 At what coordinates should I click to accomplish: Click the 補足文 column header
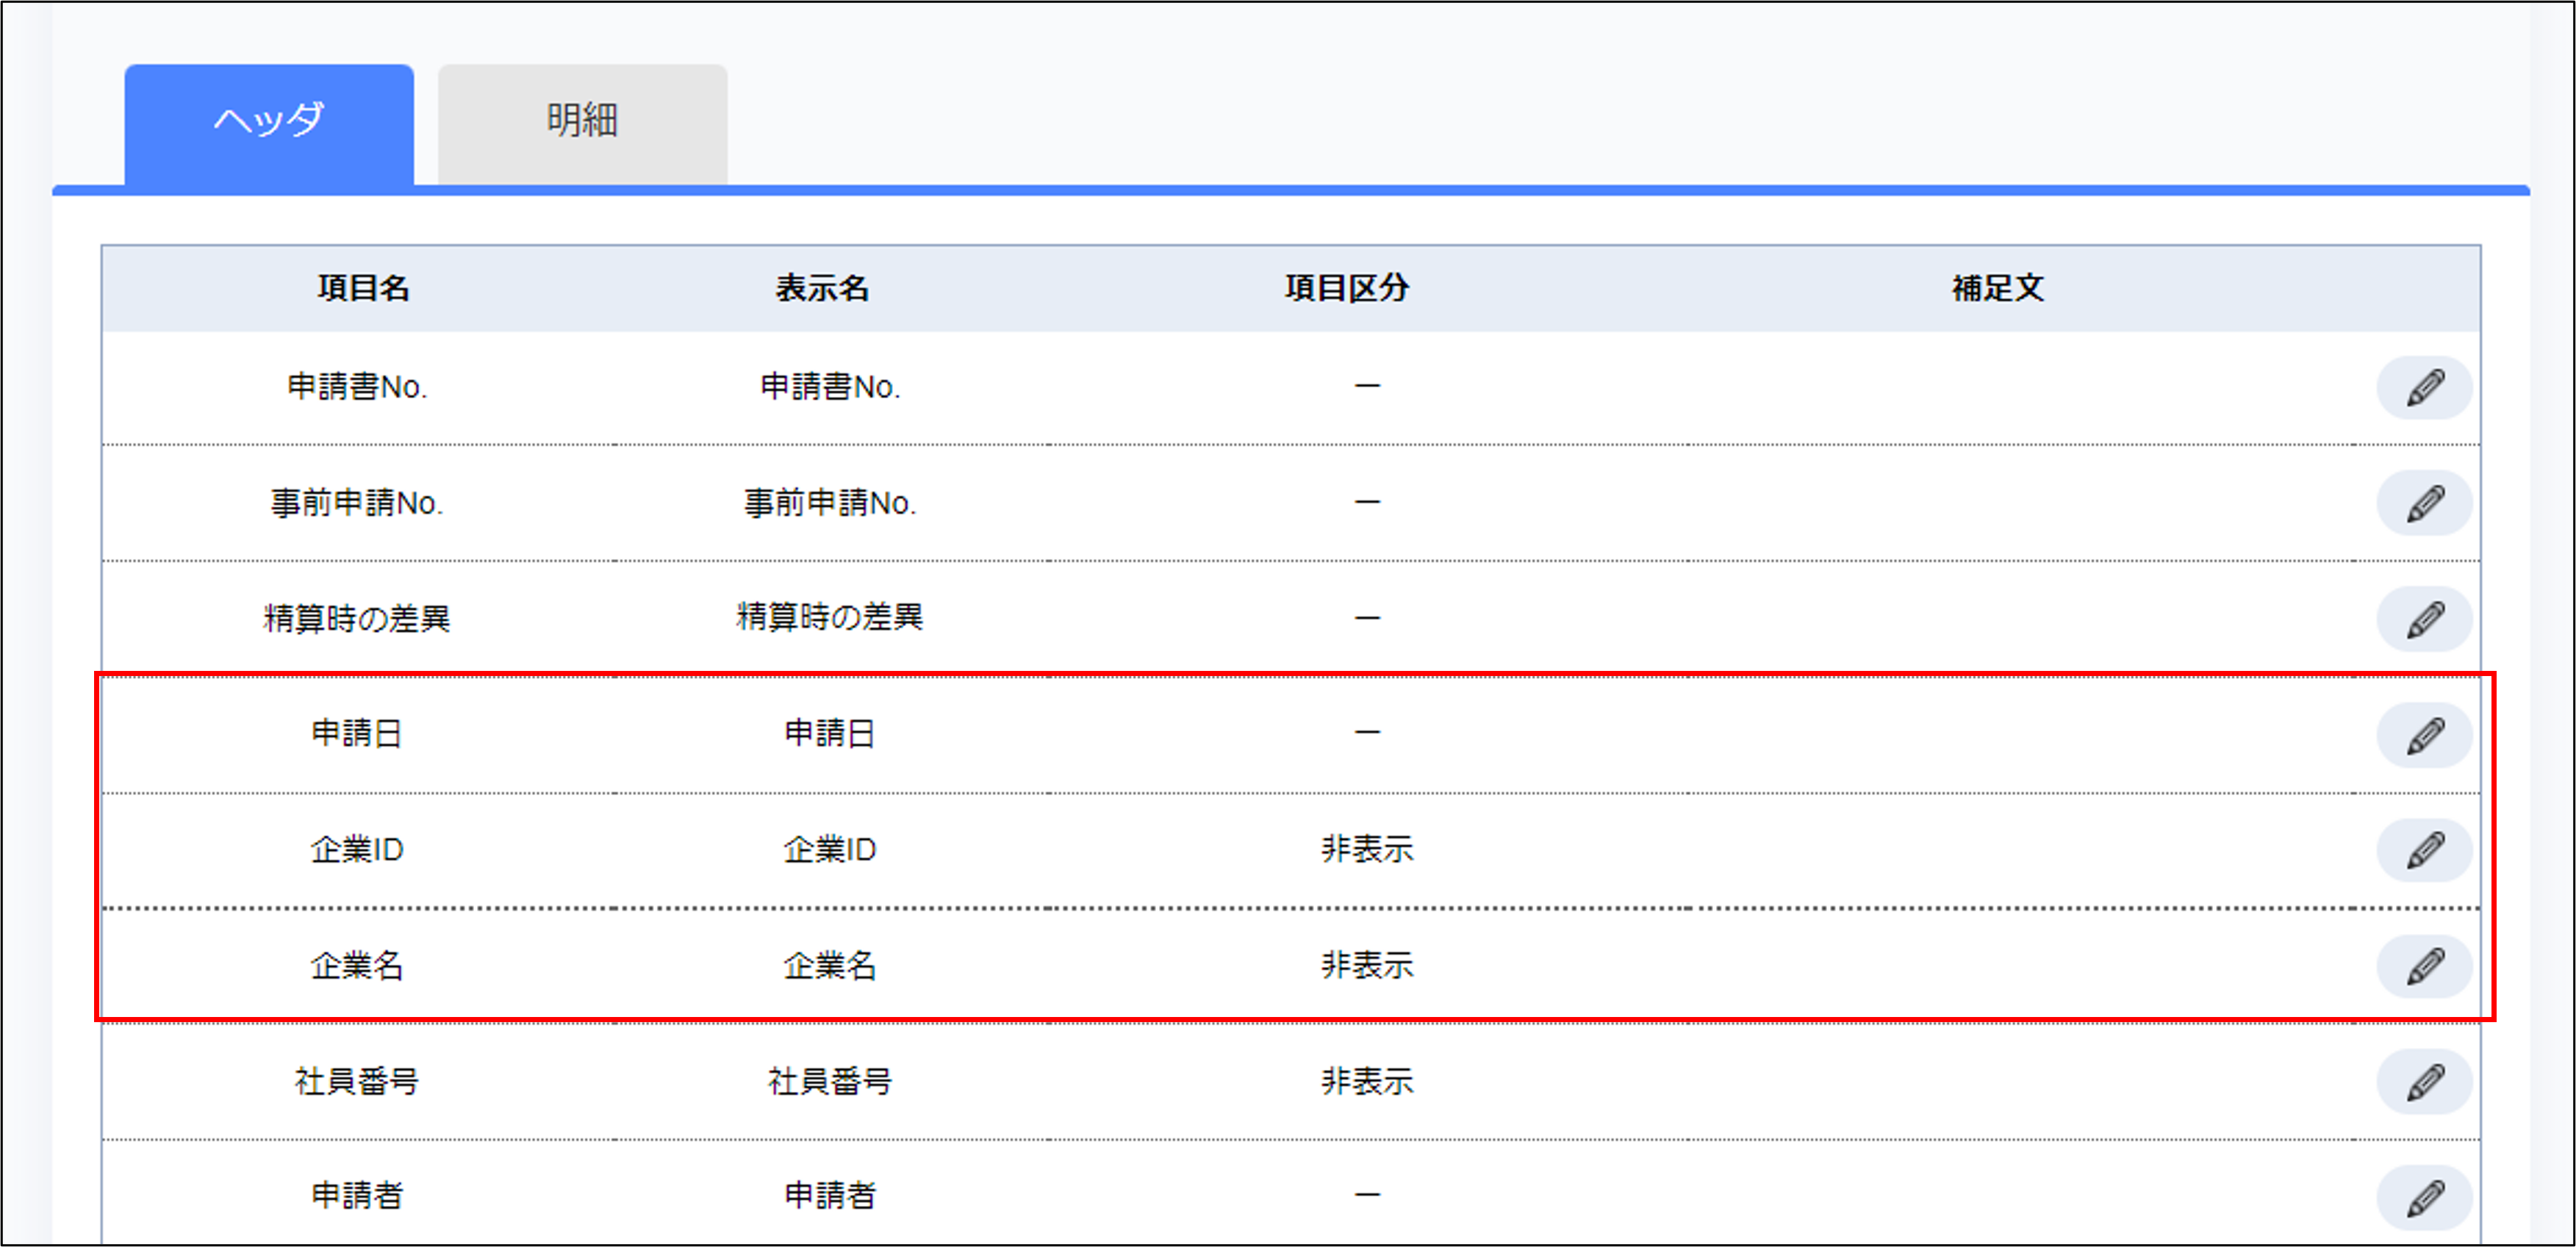pos(1997,288)
